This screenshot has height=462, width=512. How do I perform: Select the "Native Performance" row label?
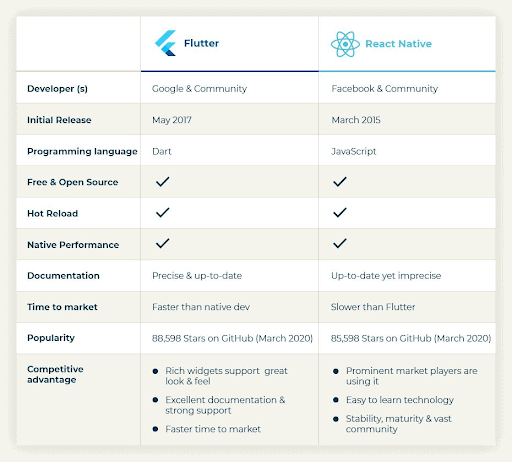pyautogui.click(x=73, y=245)
